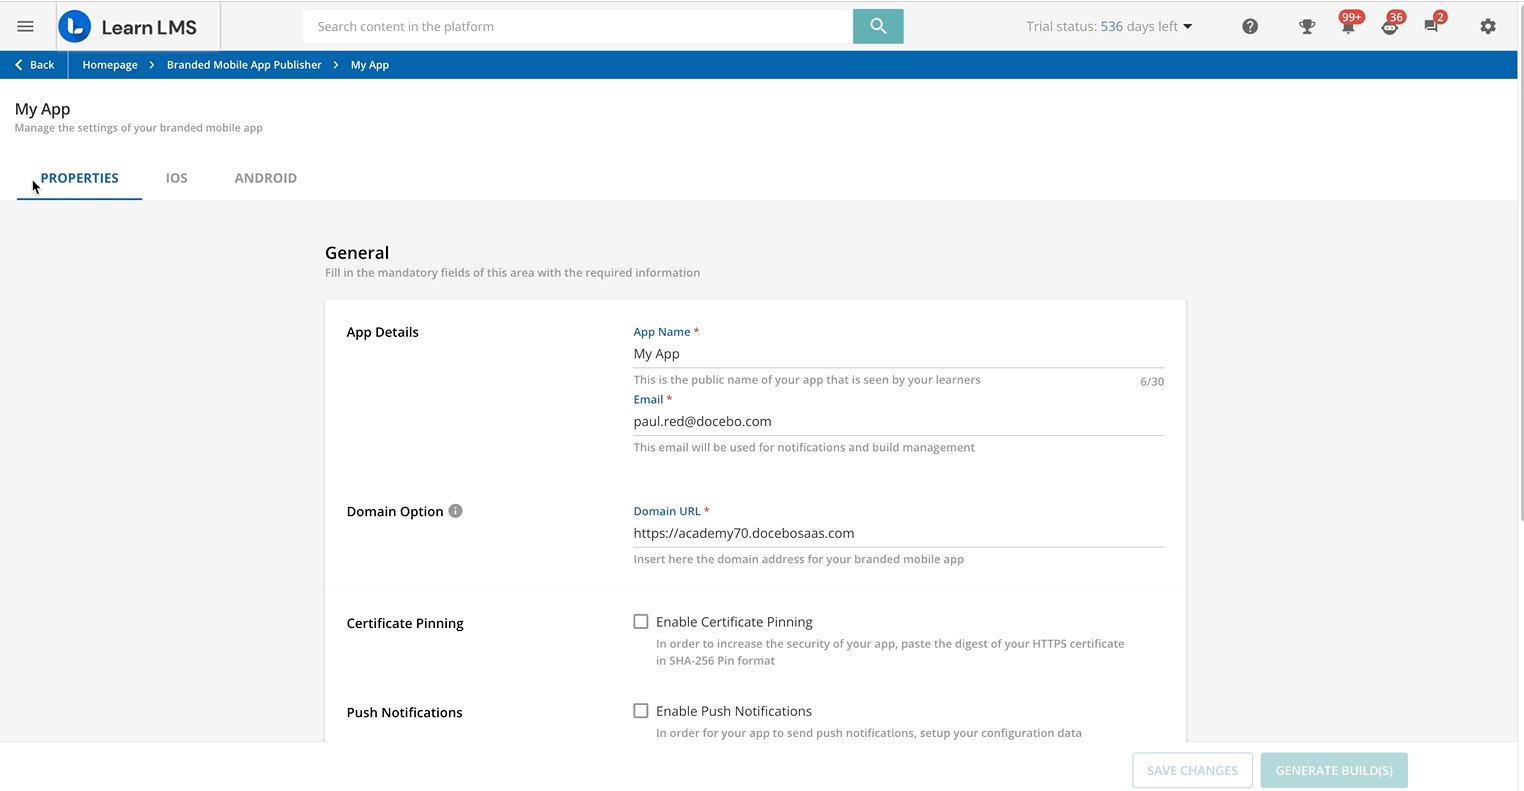
Task: Click the Save Changes button
Action: click(1192, 770)
